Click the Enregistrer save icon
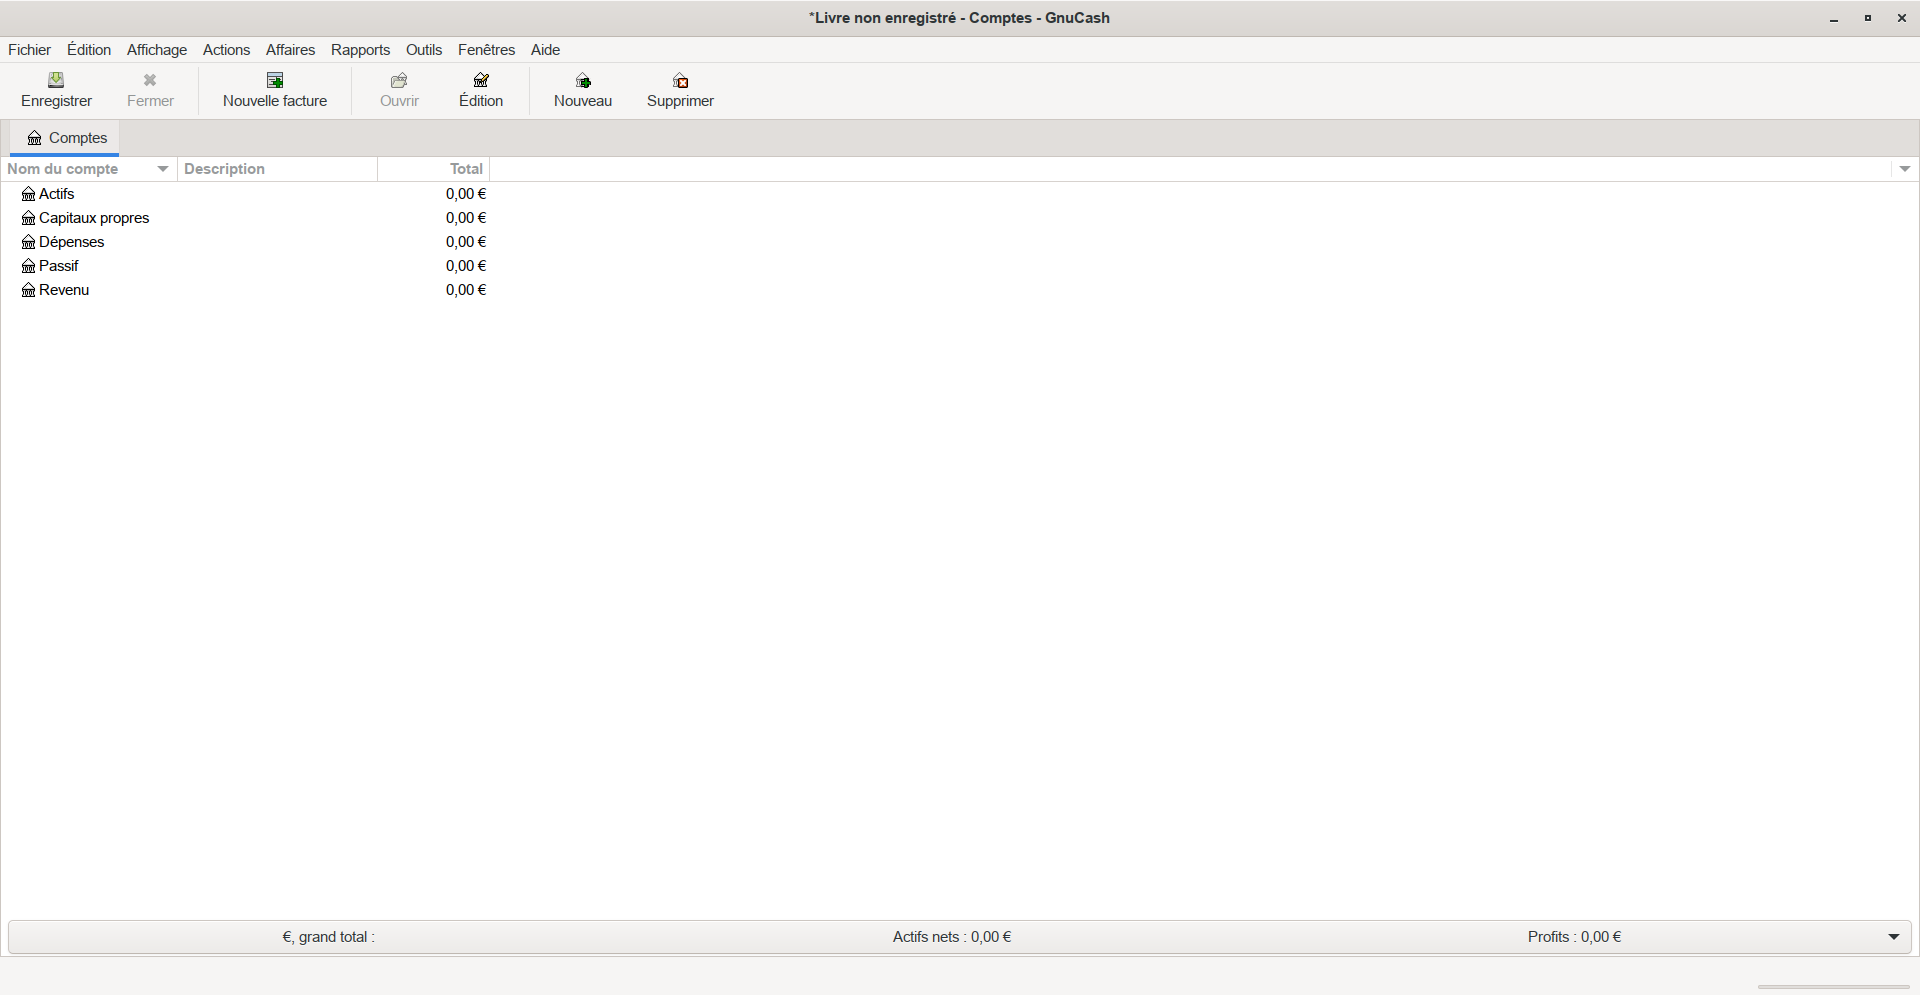1920x995 pixels. tap(56, 81)
